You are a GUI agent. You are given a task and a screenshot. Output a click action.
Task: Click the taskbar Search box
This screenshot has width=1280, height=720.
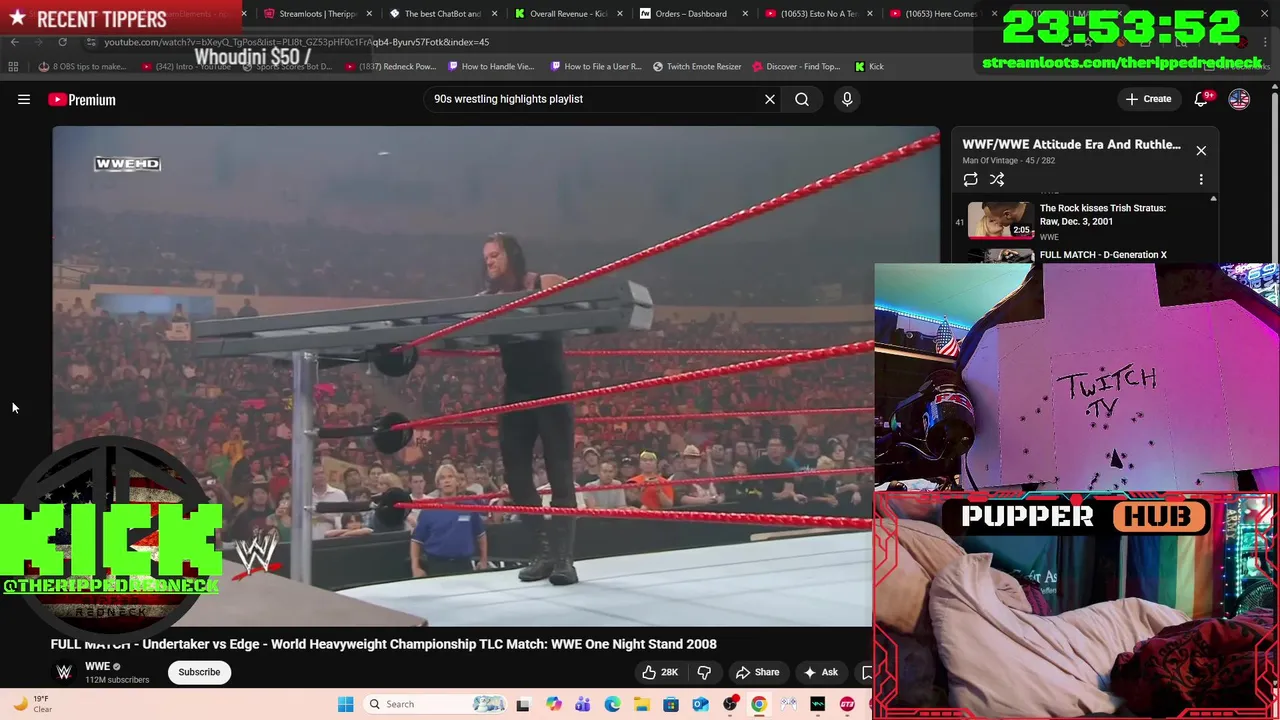coord(436,704)
